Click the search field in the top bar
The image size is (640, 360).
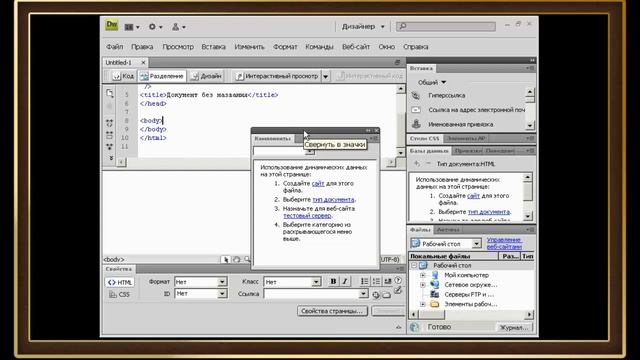[x=446, y=27]
